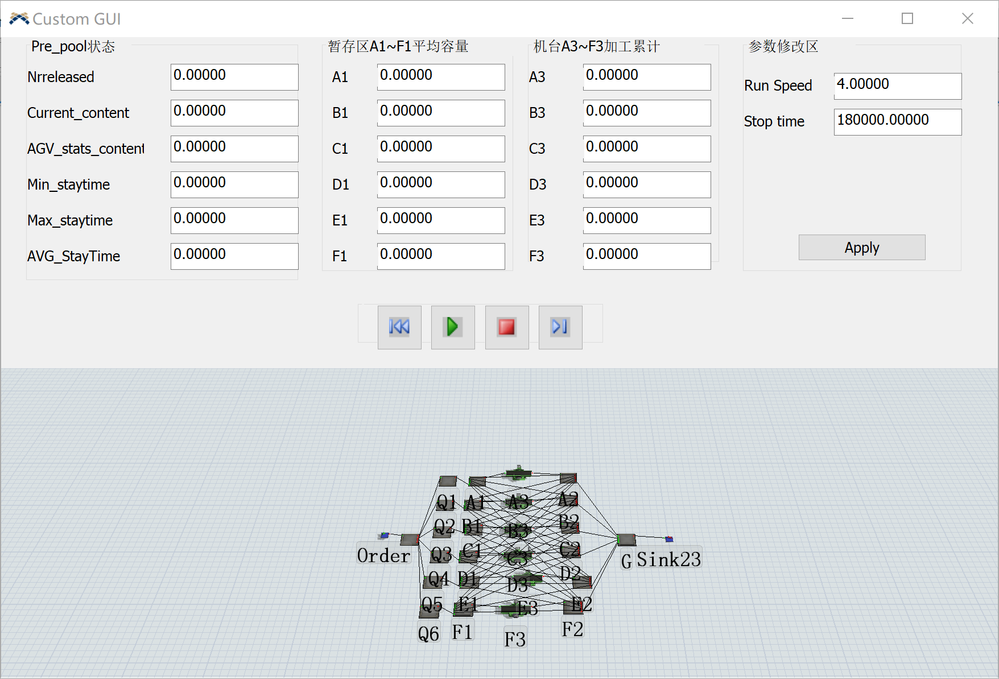The height and width of the screenshot is (679, 999).
Task: Click the F3 label in the model
Action: tap(515, 639)
